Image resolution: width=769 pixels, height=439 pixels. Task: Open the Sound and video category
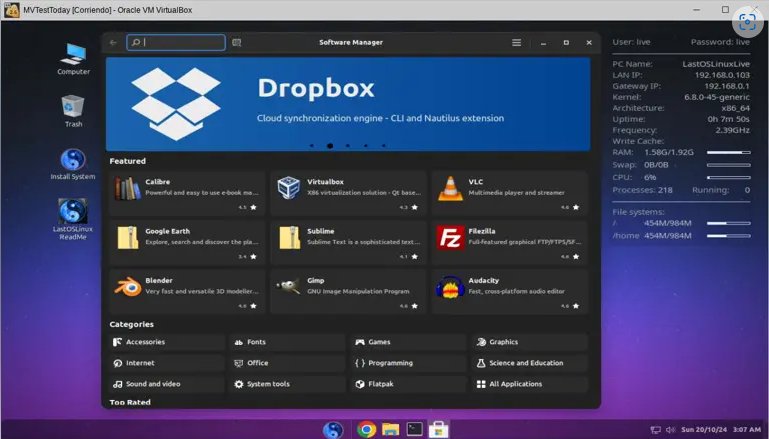tap(167, 384)
